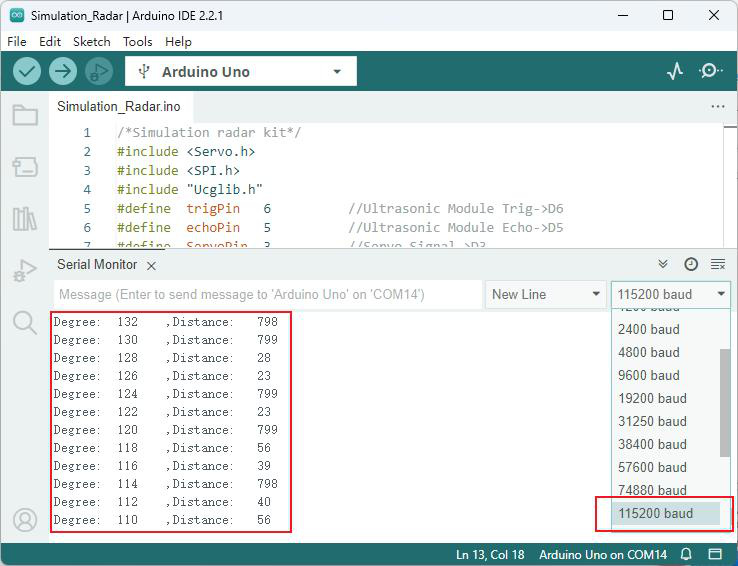Click code line '#include <Servo.h>'
This screenshot has height=566, width=738.
tap(186, 151)
